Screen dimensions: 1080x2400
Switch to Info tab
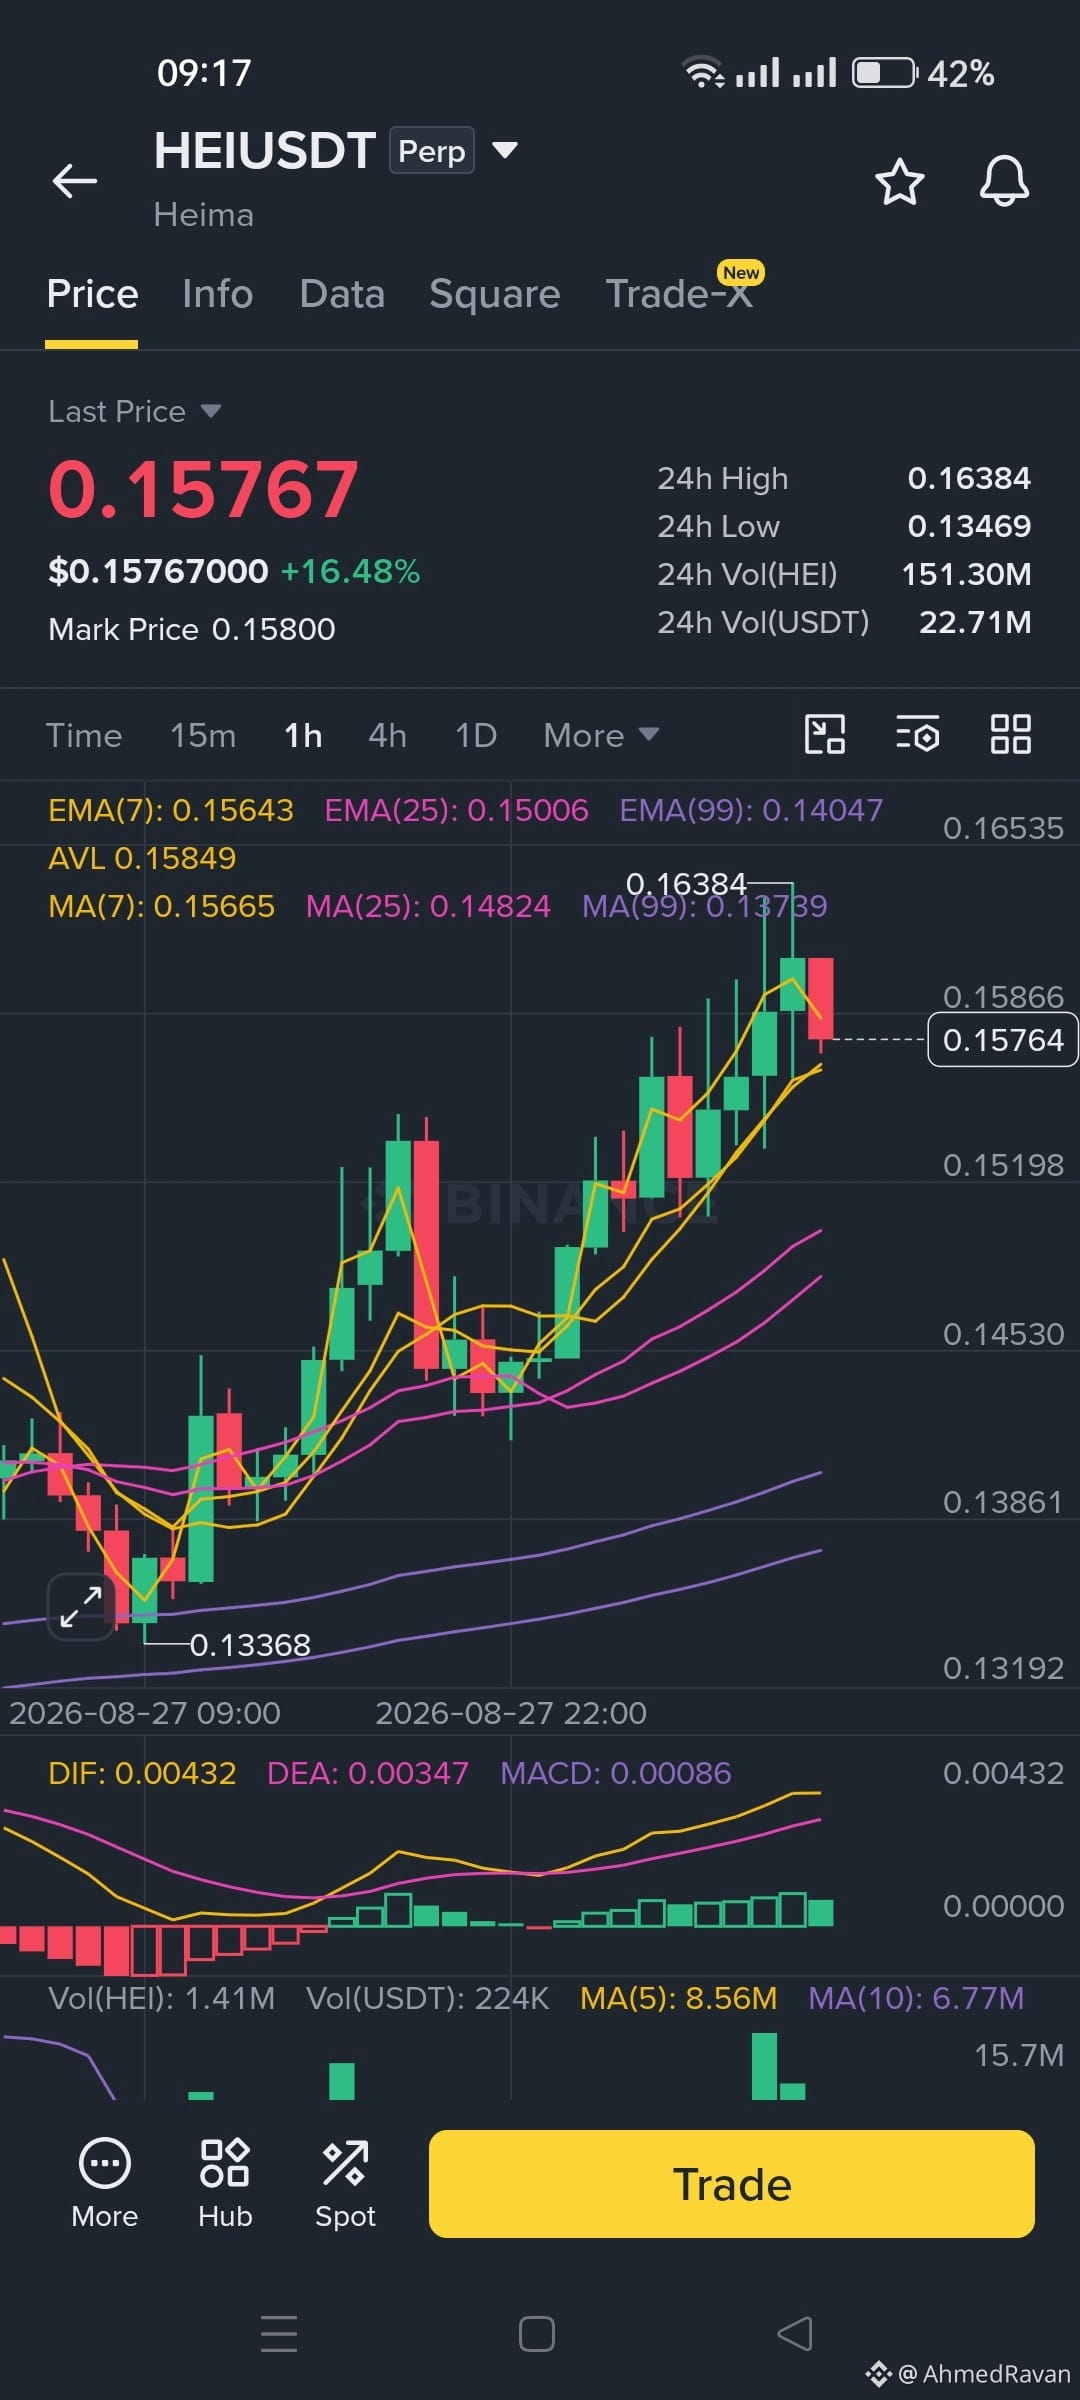tap(217, 294)
